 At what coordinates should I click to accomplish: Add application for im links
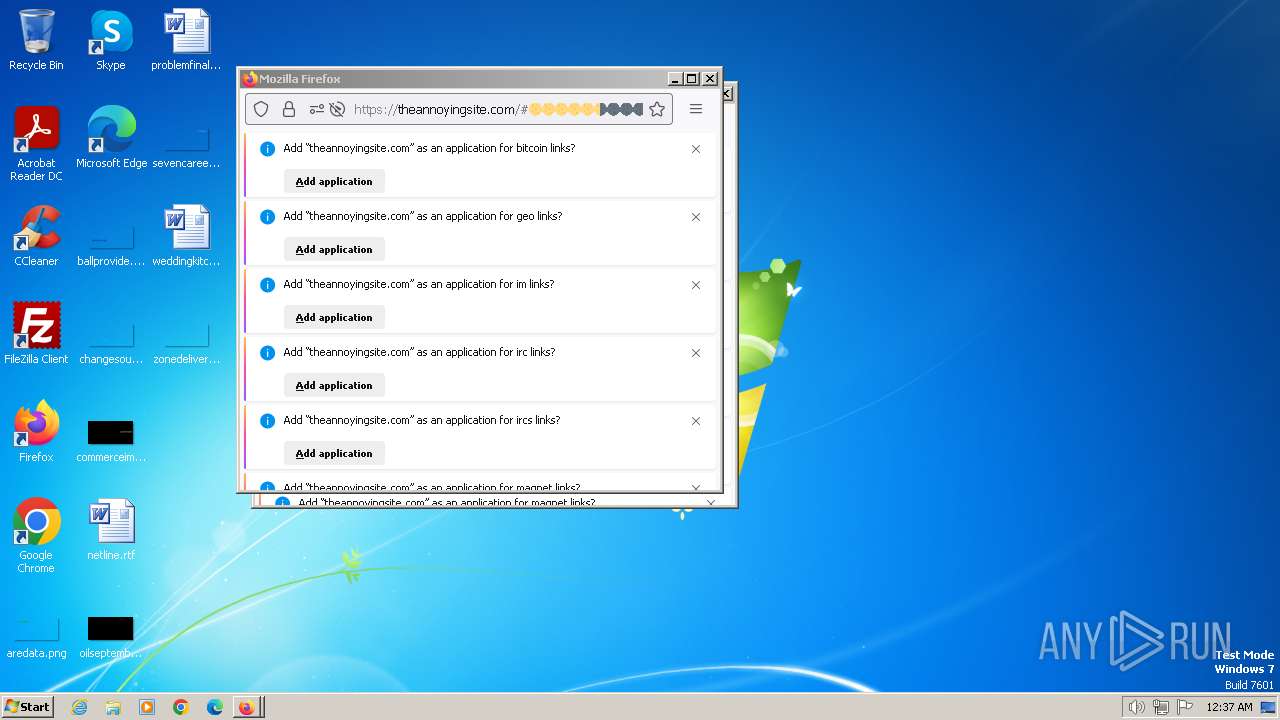pyautogui.click(x=334, y=317)
